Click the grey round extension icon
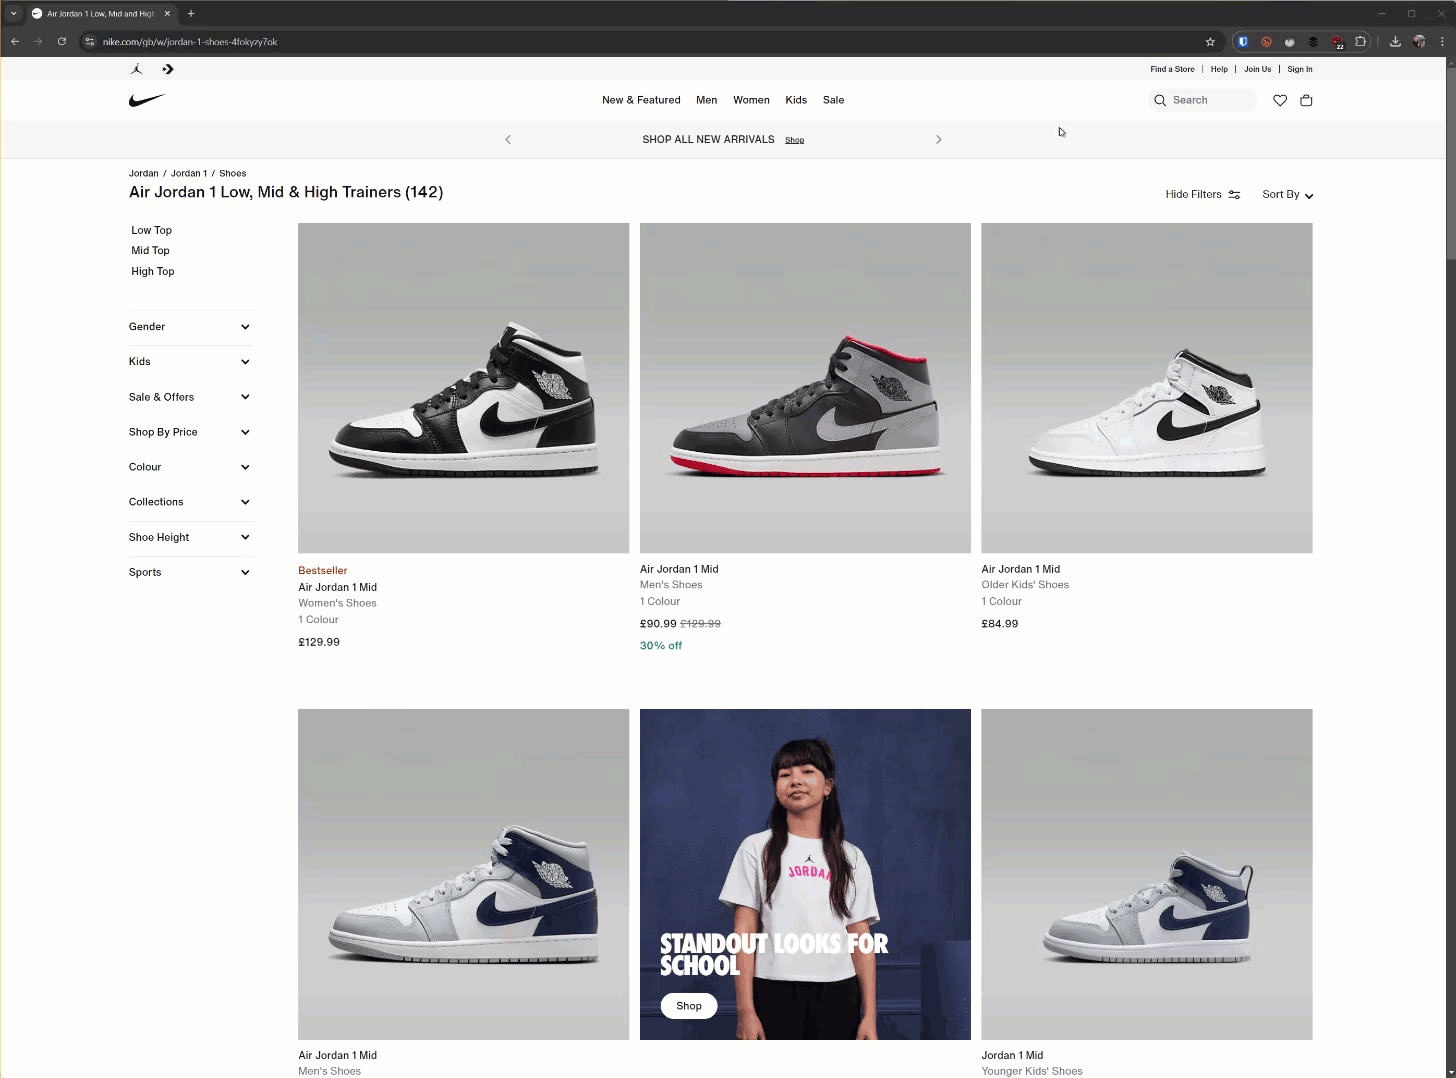The image size is (1456, 1078). tap(1290, 41)
